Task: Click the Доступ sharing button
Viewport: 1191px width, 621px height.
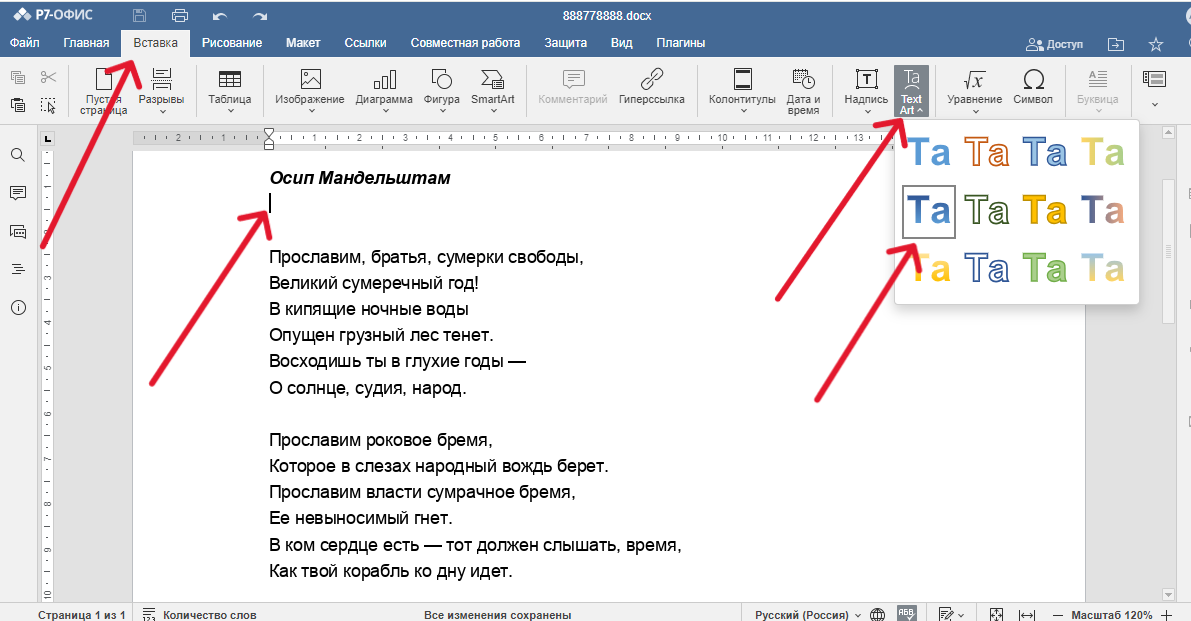Action: click(1054, 44)
